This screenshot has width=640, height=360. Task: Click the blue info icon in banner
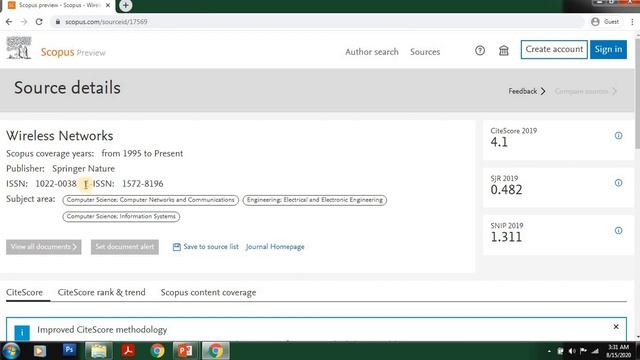point(22,332)
